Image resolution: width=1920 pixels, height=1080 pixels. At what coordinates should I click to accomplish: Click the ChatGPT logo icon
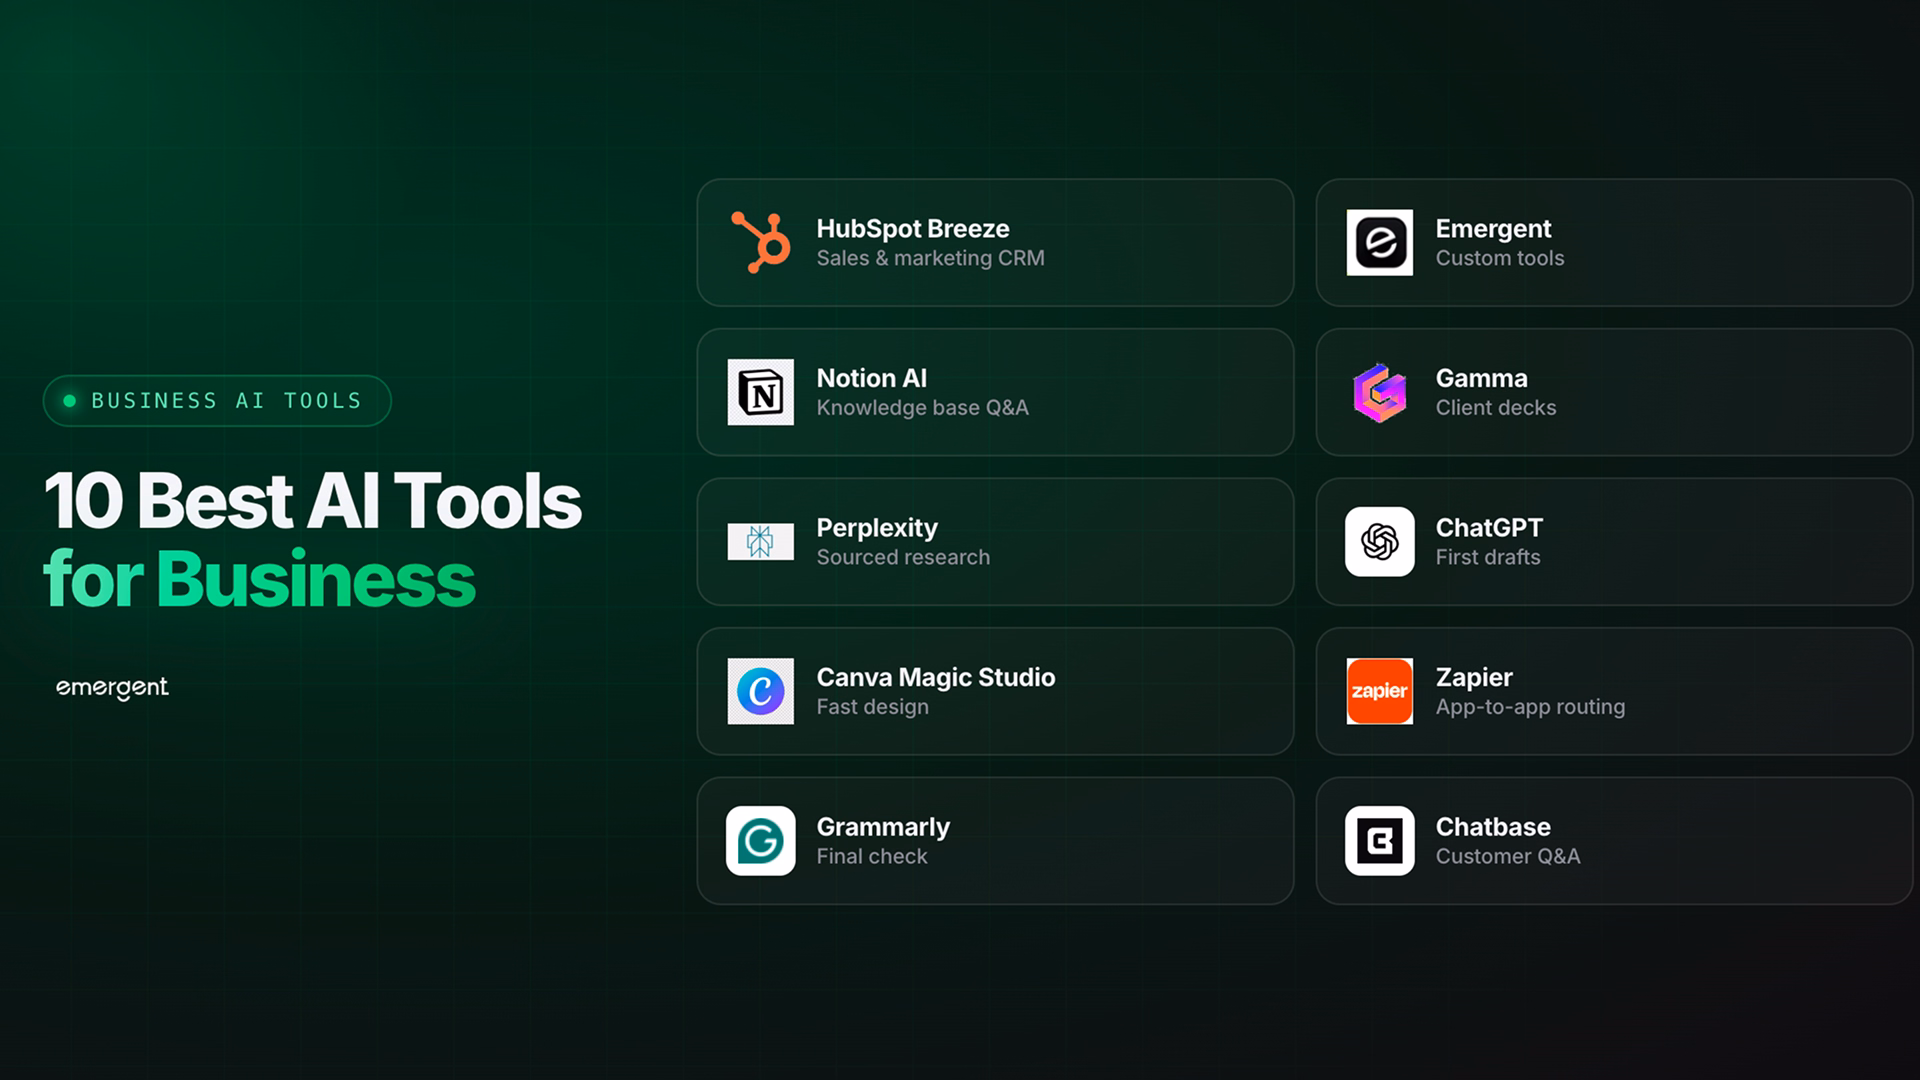pyautogui.click(x=1379, y=541)
